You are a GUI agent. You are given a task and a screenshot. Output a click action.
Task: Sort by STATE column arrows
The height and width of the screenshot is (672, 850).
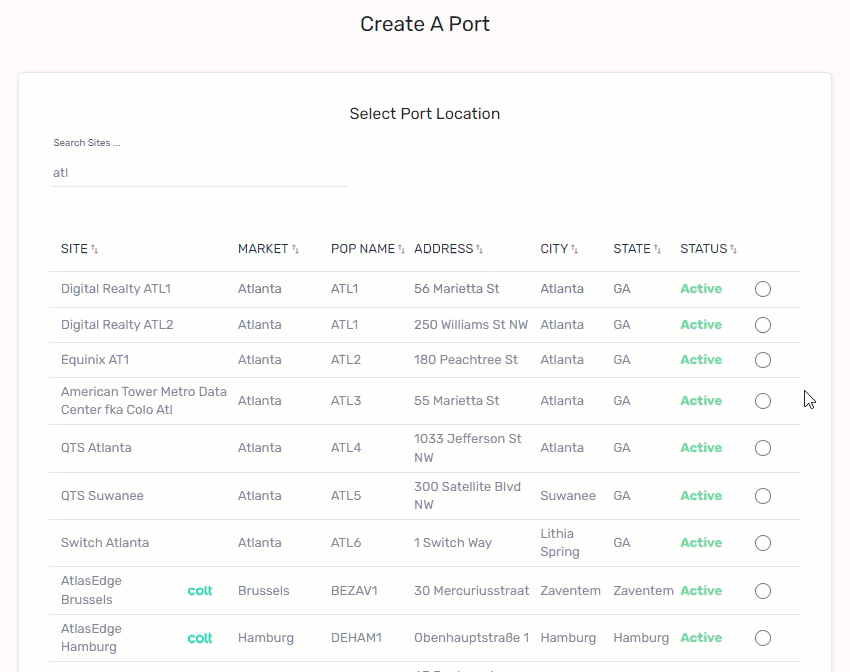[x=657, y=249]
